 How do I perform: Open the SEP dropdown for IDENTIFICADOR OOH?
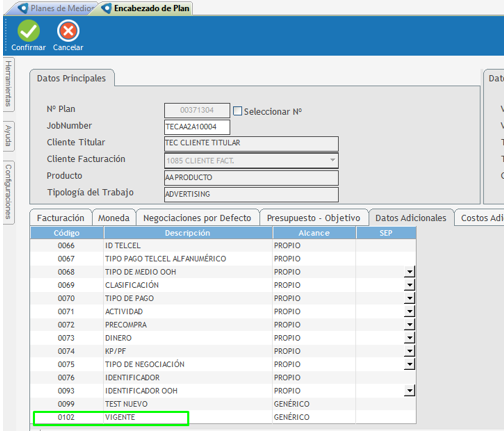tap(409, 390)
